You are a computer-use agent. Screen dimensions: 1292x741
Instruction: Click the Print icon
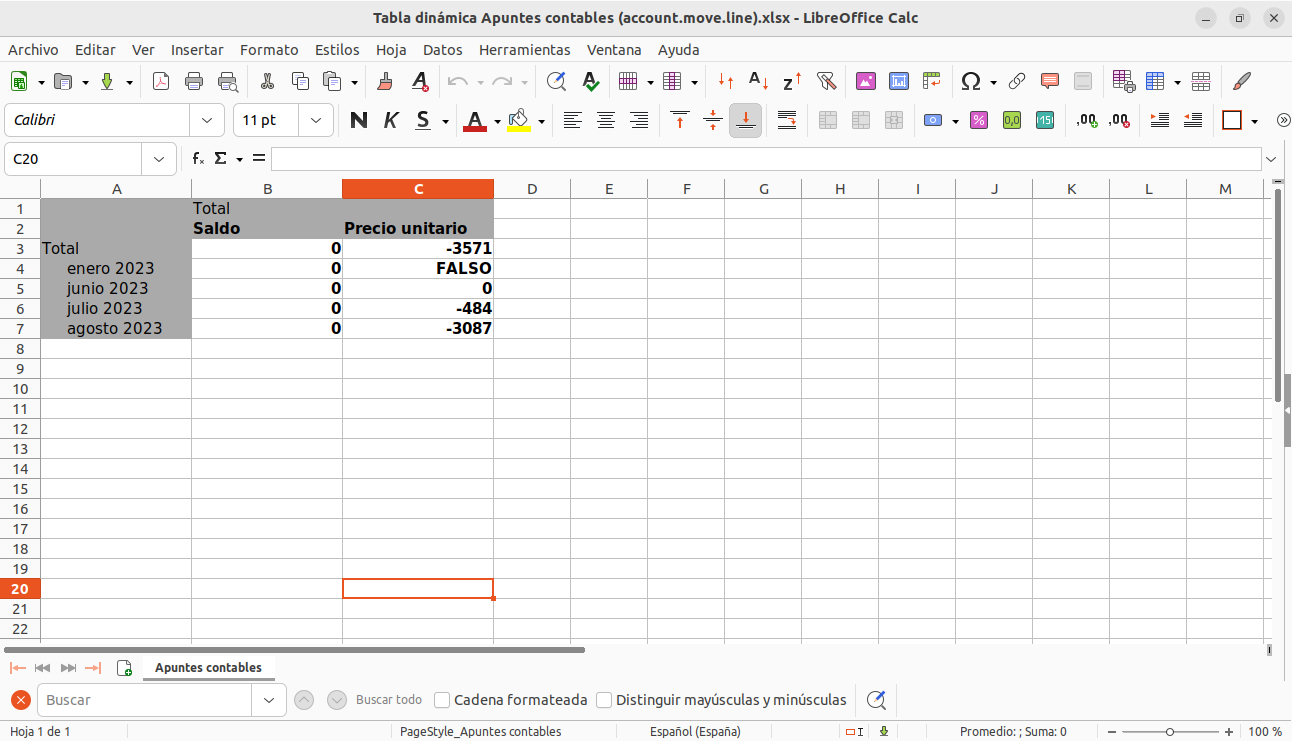coord(194,82)
